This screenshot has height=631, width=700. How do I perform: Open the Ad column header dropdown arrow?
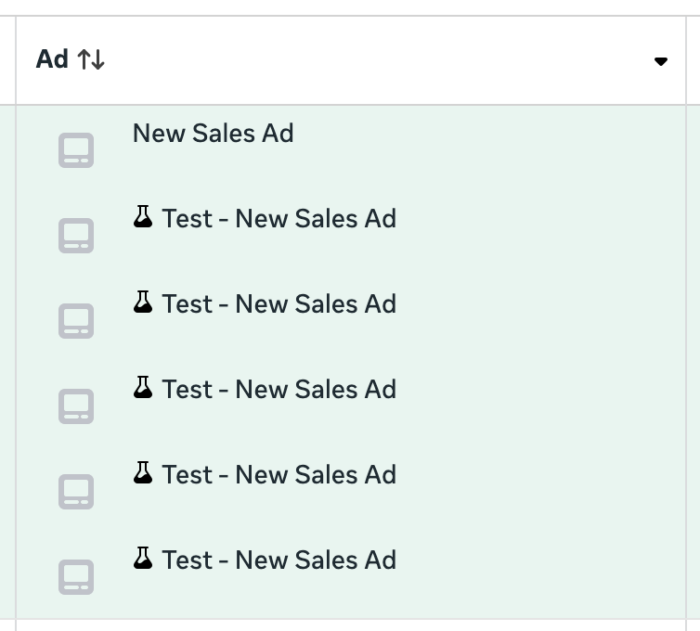click(x=660, y=61)
